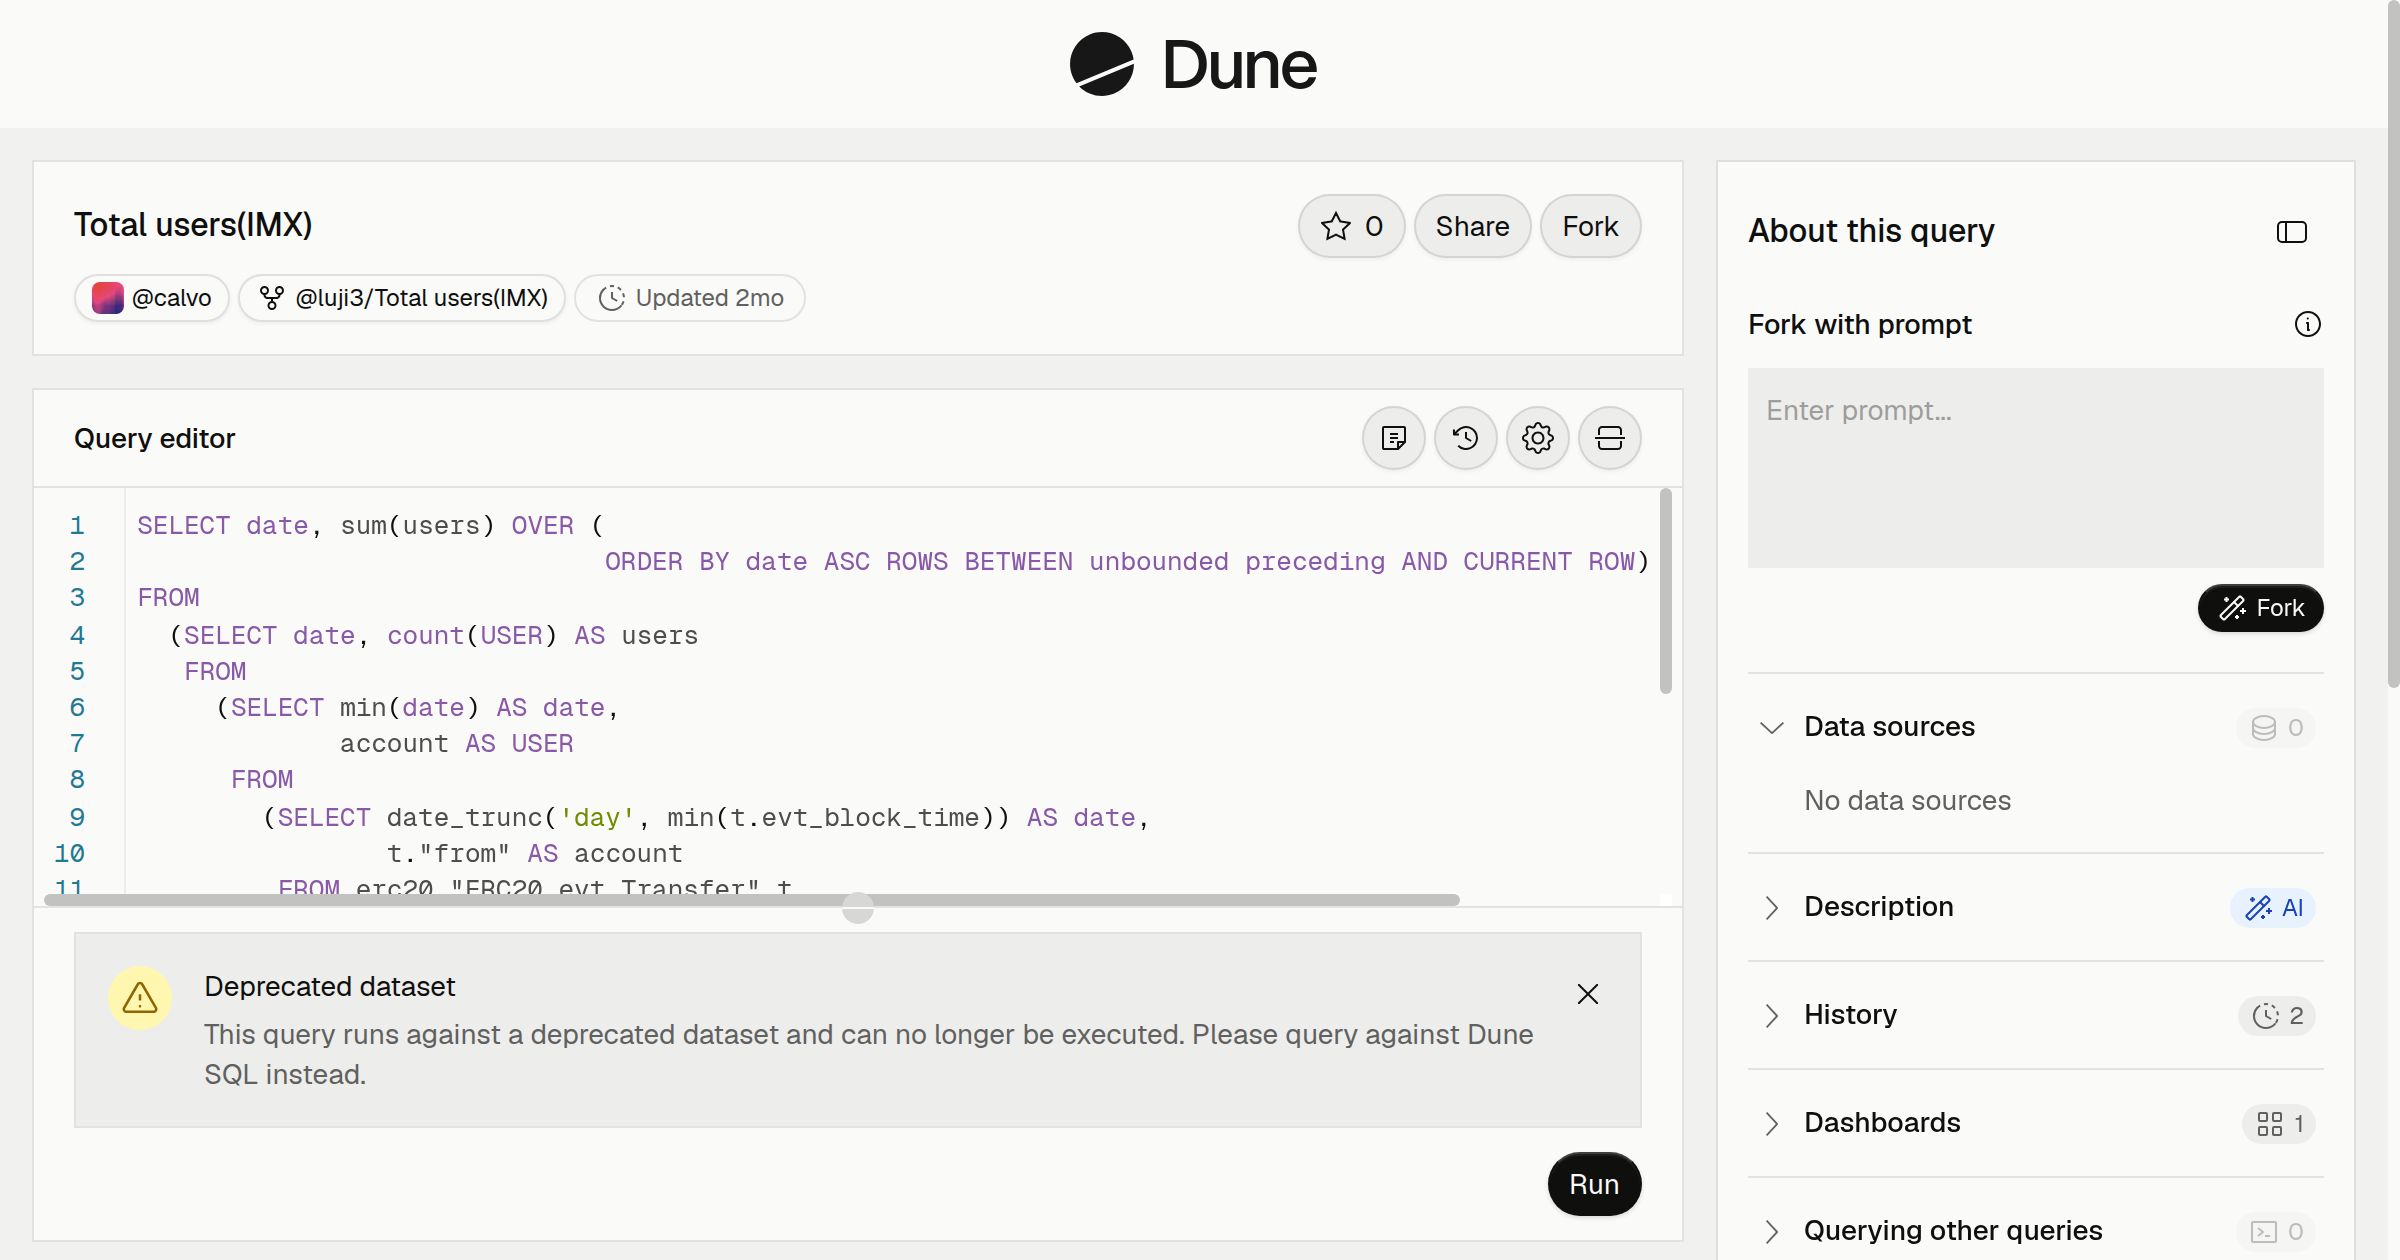This screenshot has height=1260, width=2400.
Task: Dismiss the Deprecated dataset warning
Action: [x=1587, y=994]
